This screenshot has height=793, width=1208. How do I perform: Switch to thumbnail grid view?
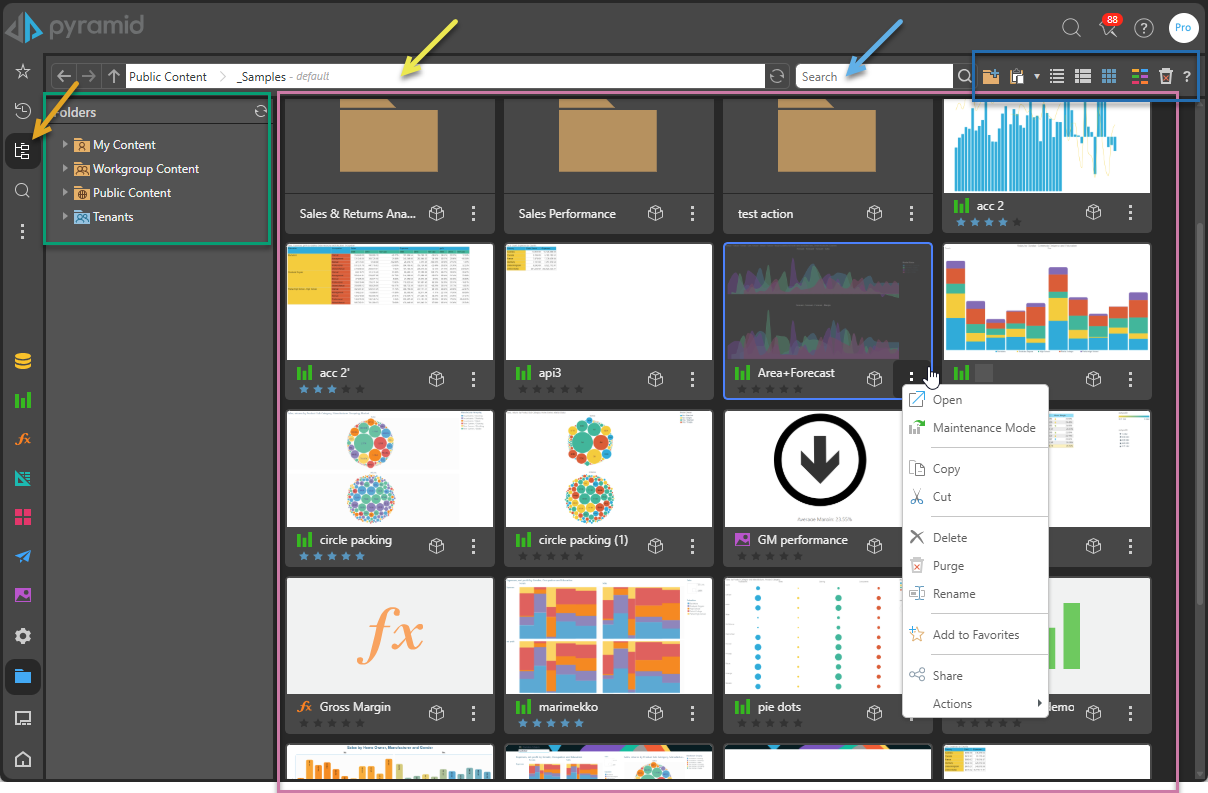(x=1109, y=76)
